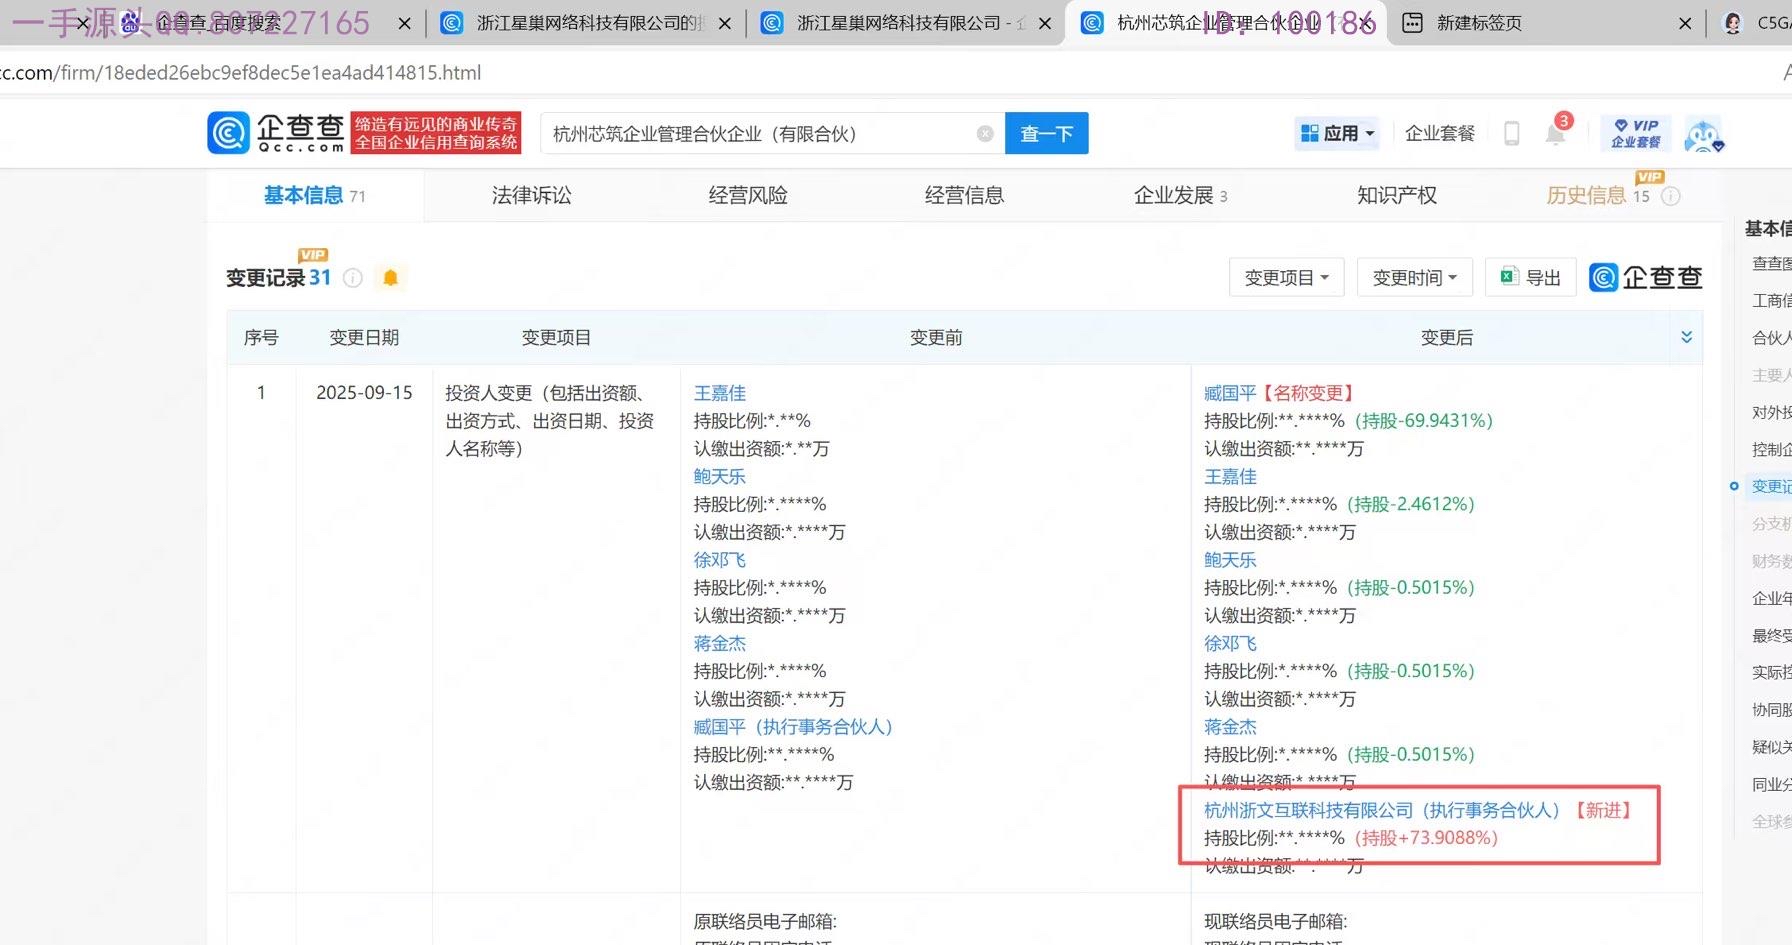
Task: Click the 查一下 search button
Action: coord(1047,134)
